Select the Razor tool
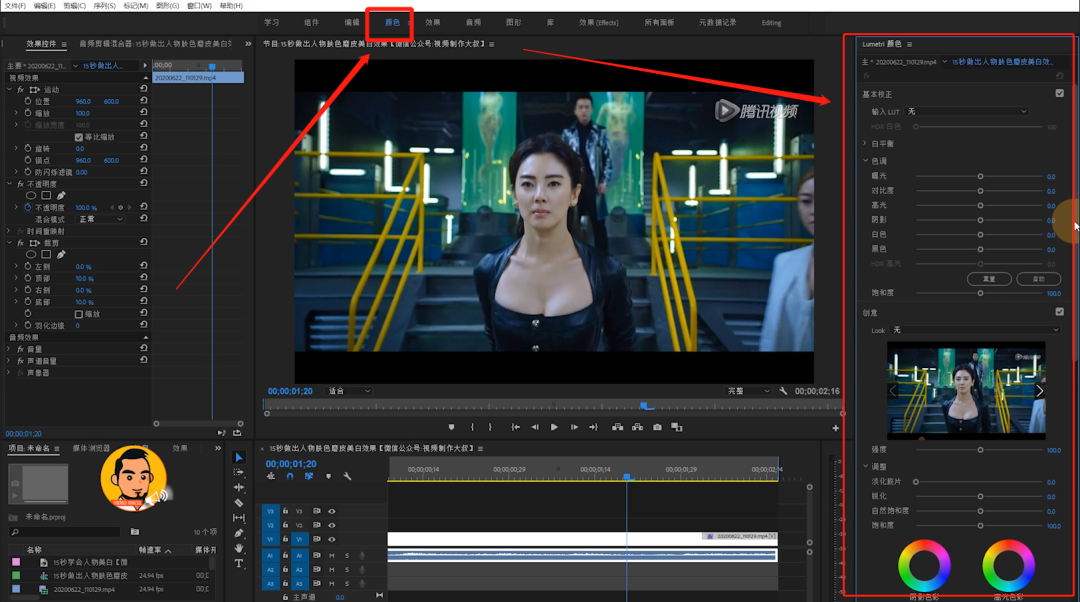 coord(239,503)
